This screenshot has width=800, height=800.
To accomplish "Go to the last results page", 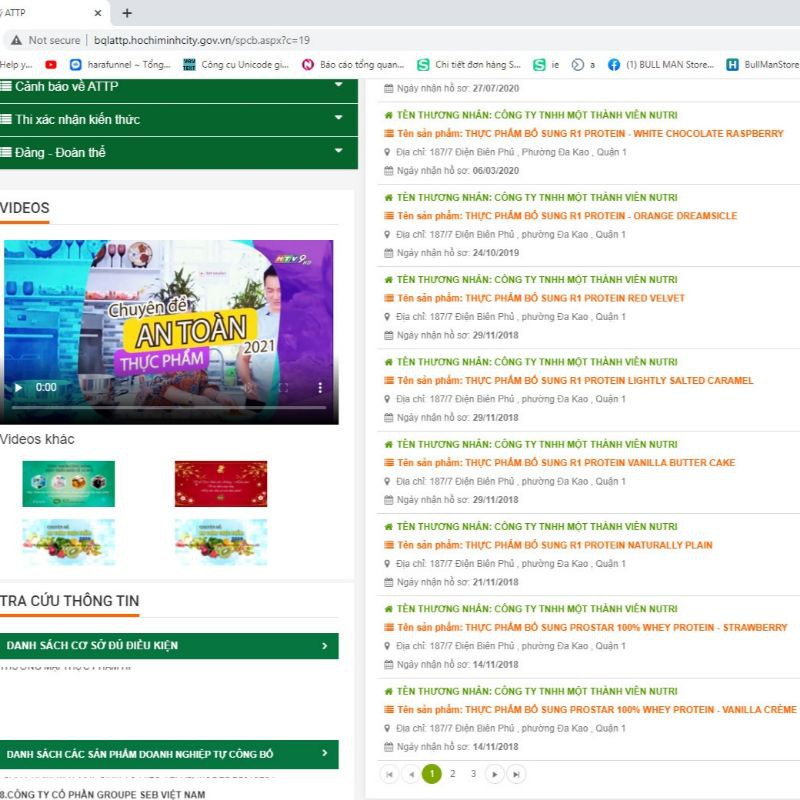I will click(x=516, y=774).
